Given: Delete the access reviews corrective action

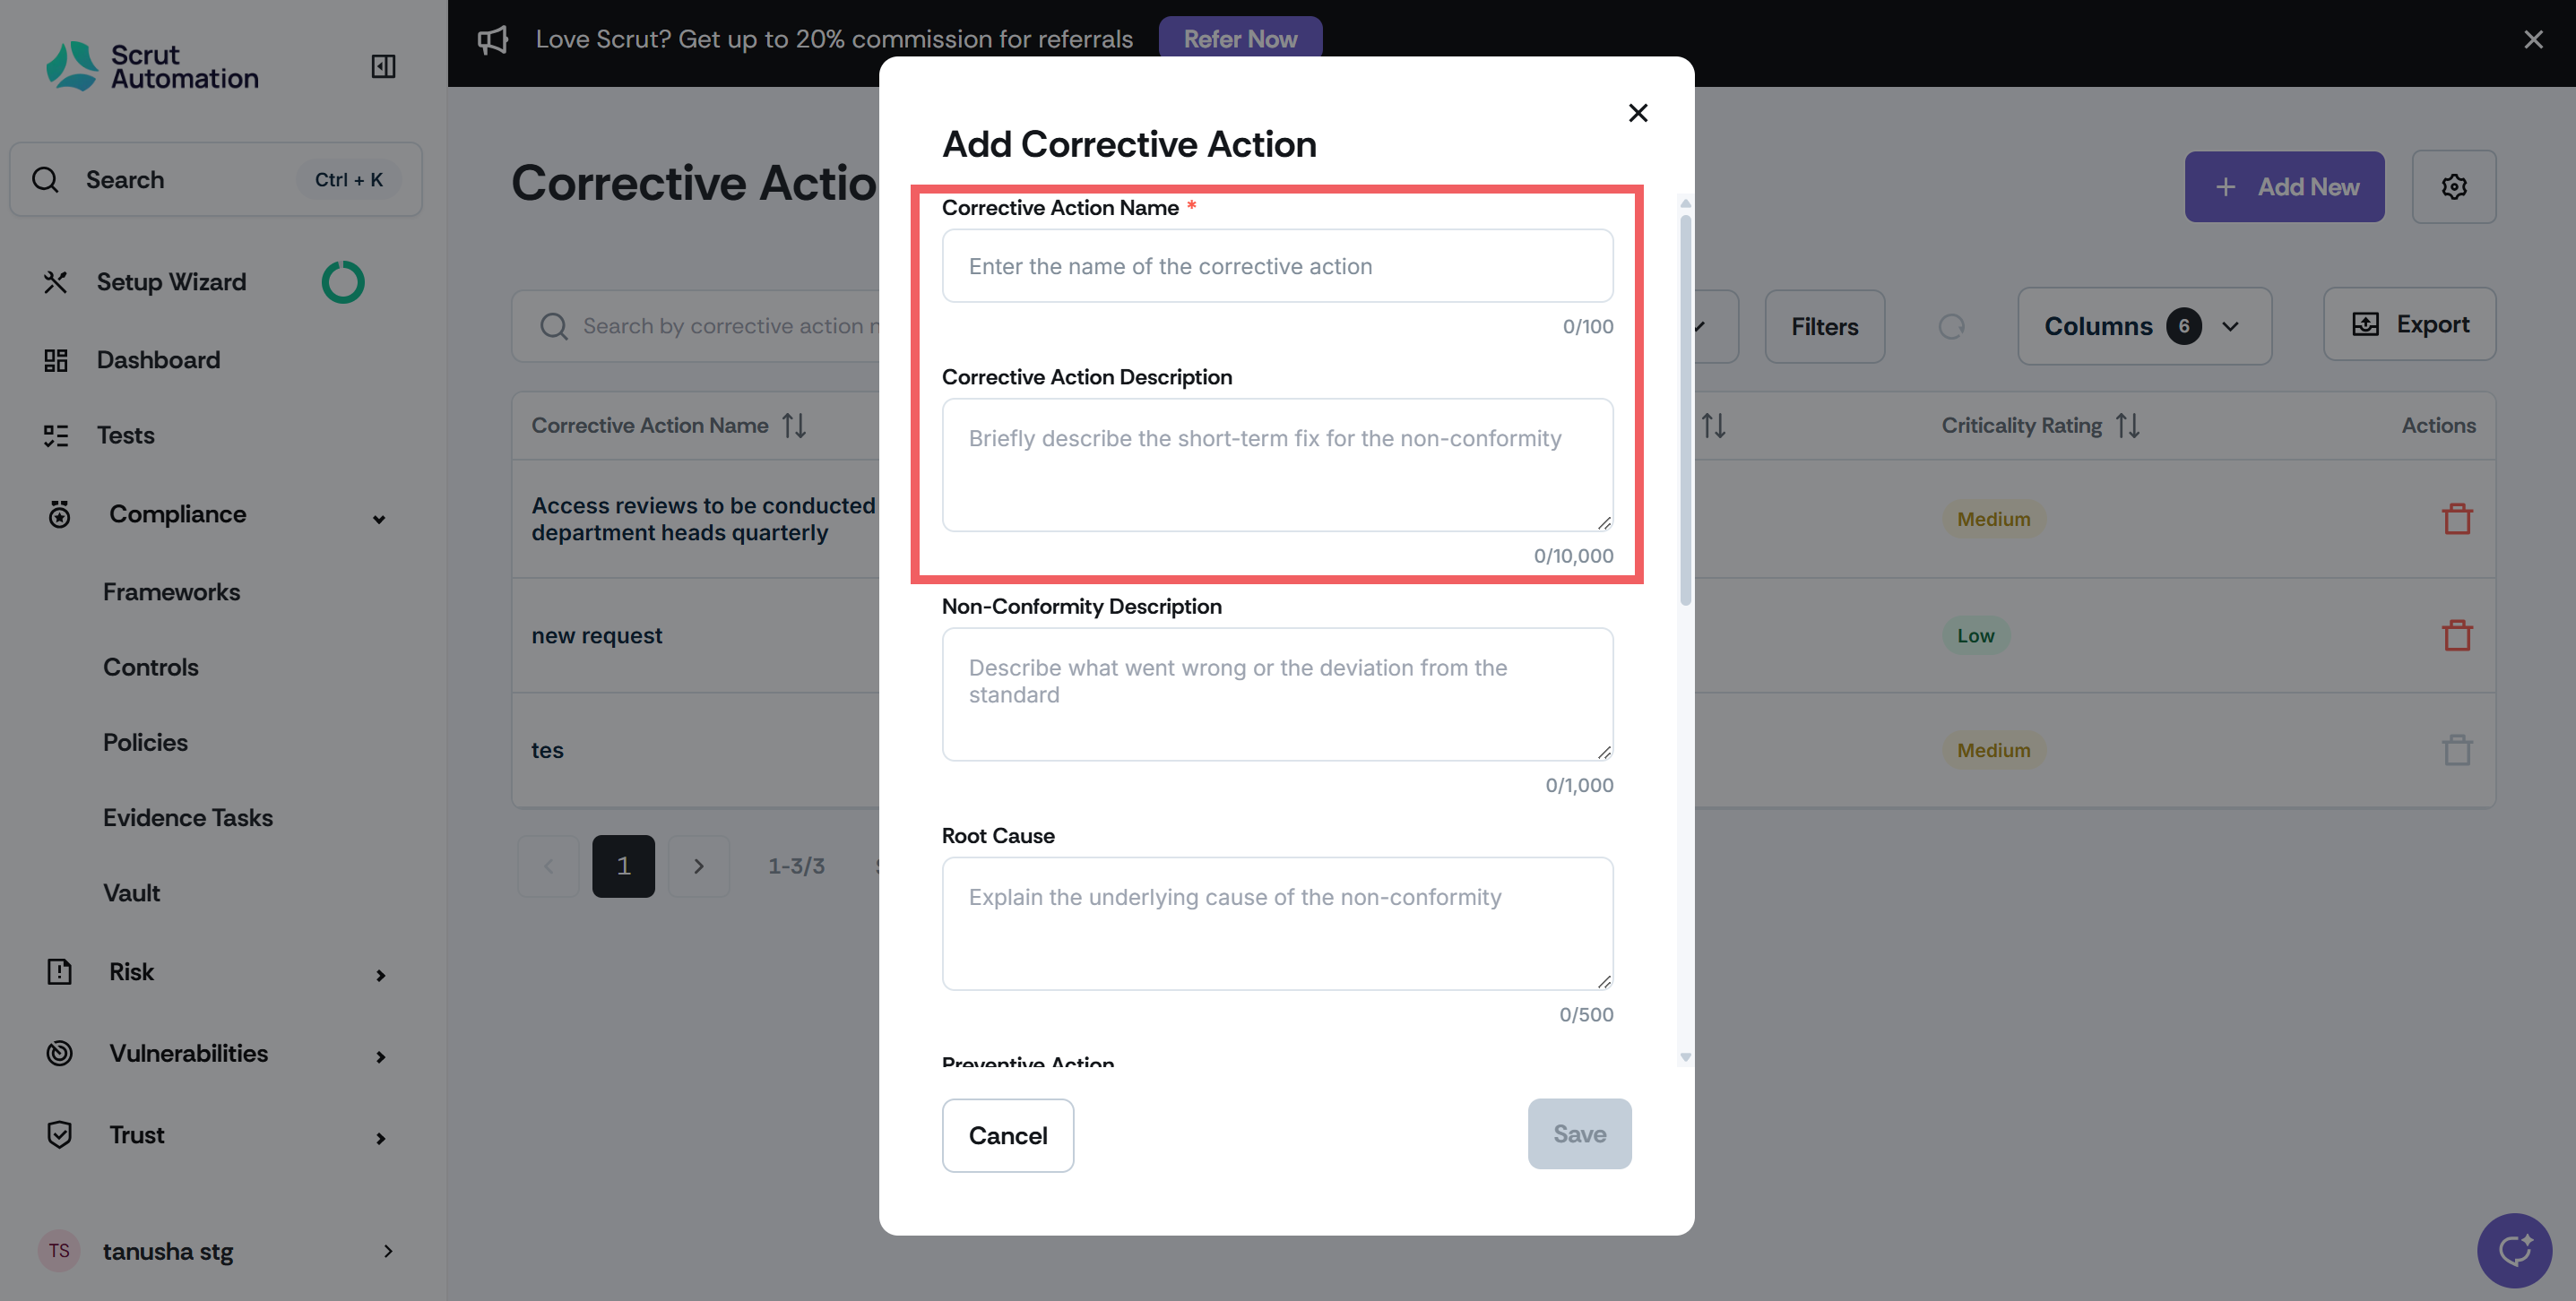Looking at the screenshot, I should click(2456, 519).
